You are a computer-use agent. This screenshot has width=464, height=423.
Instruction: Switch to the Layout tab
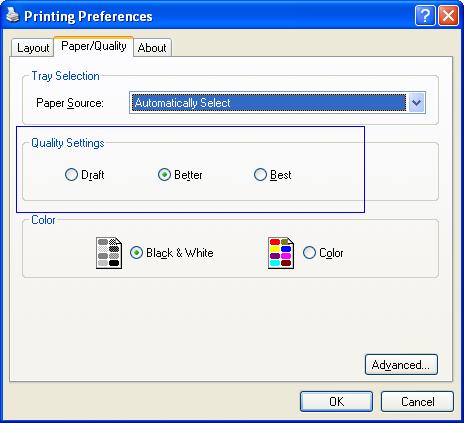33,48
